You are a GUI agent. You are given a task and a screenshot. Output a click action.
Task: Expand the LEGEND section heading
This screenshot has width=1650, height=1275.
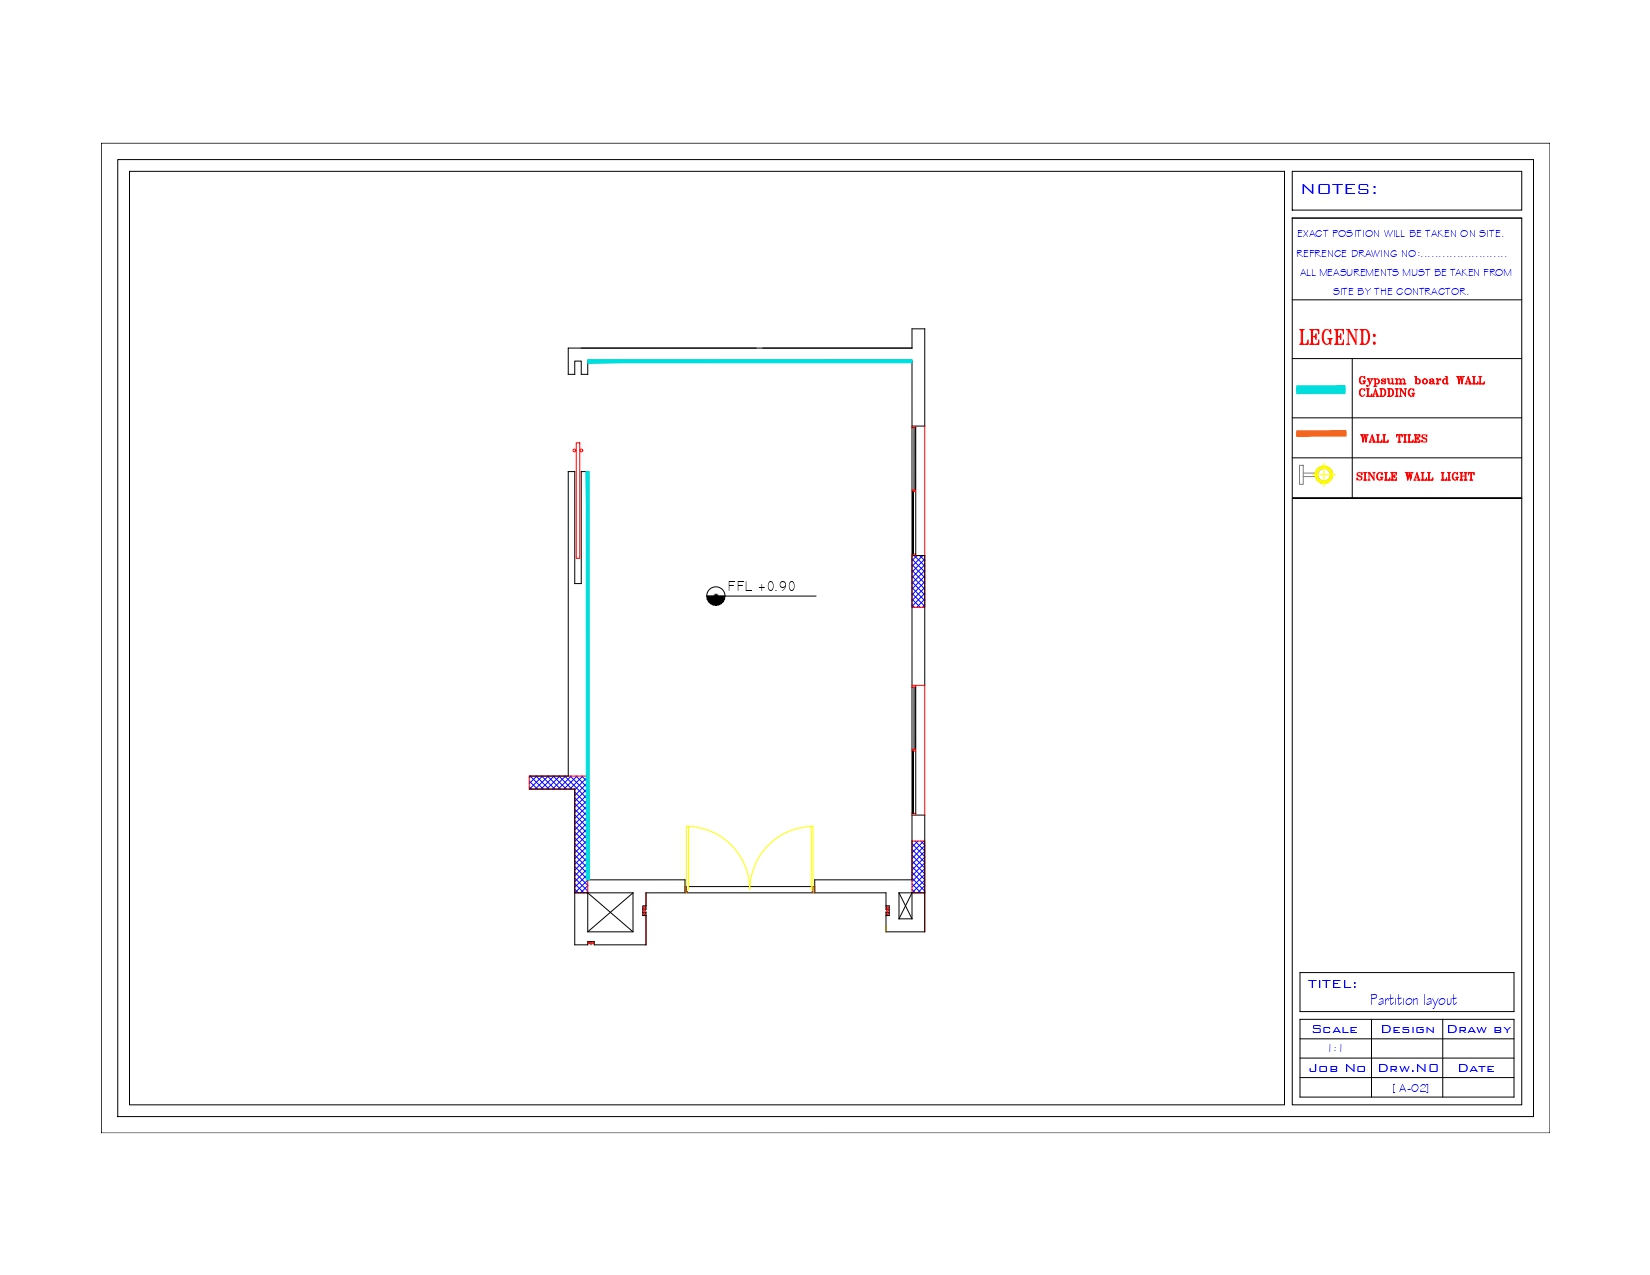[x=1340, y=337]
